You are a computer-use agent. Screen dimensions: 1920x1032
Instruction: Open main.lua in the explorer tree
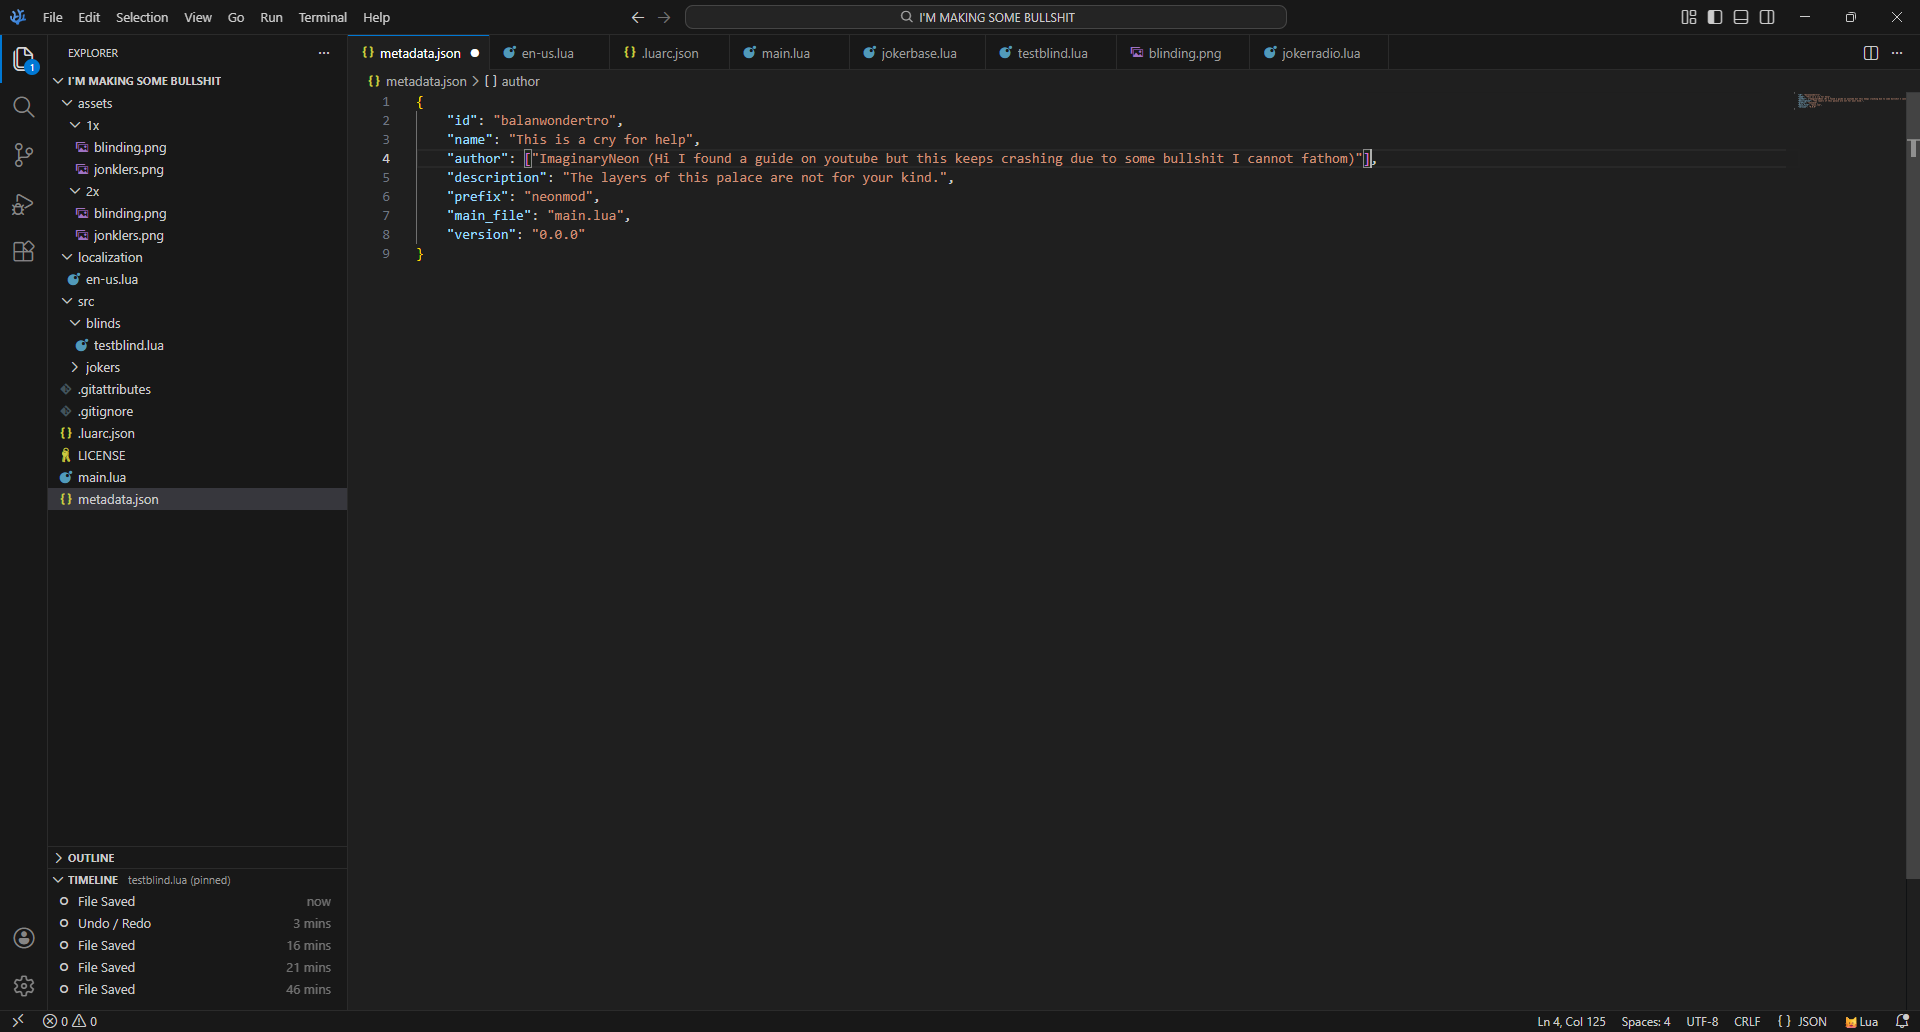click(x=102, y=477)
